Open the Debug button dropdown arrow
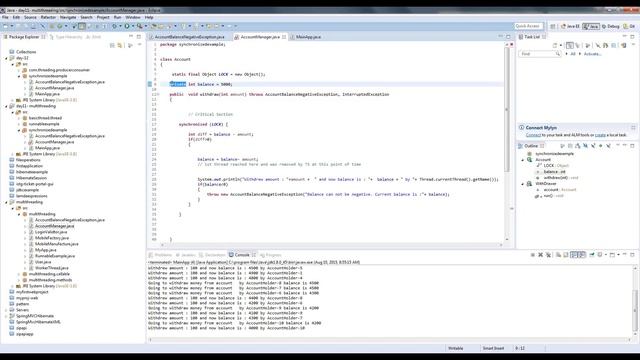 point(120,26)
